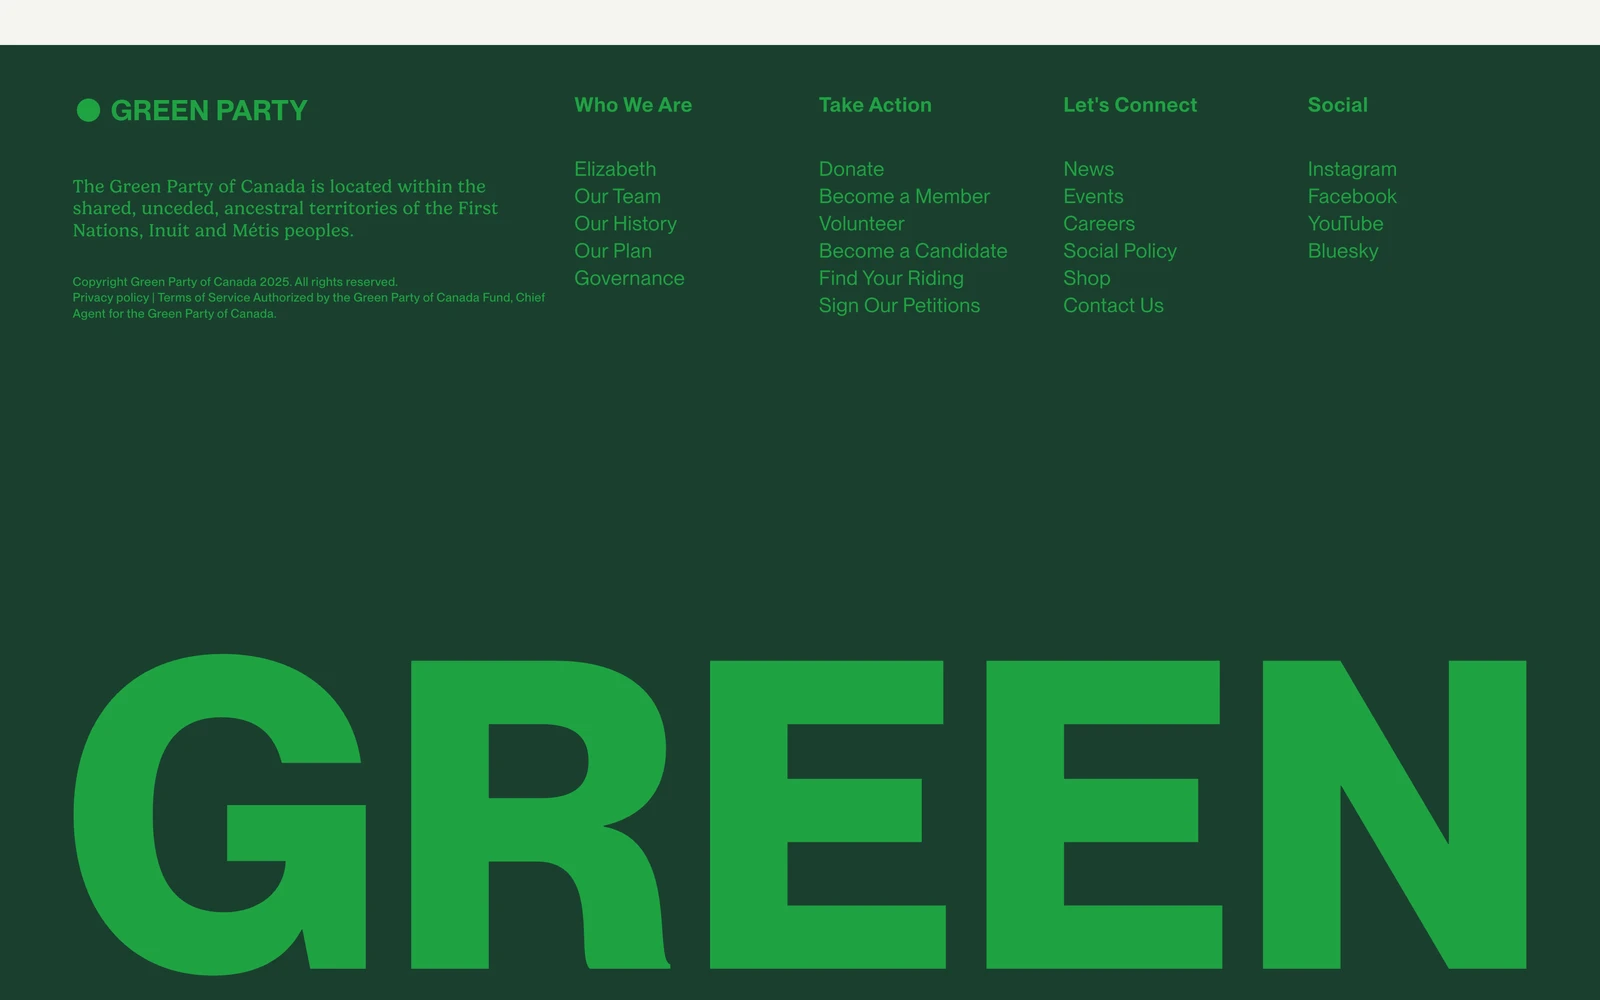This screenshot has width=1600, height=1000.
Task: Click the Who We Are heading
Action: 633,105
